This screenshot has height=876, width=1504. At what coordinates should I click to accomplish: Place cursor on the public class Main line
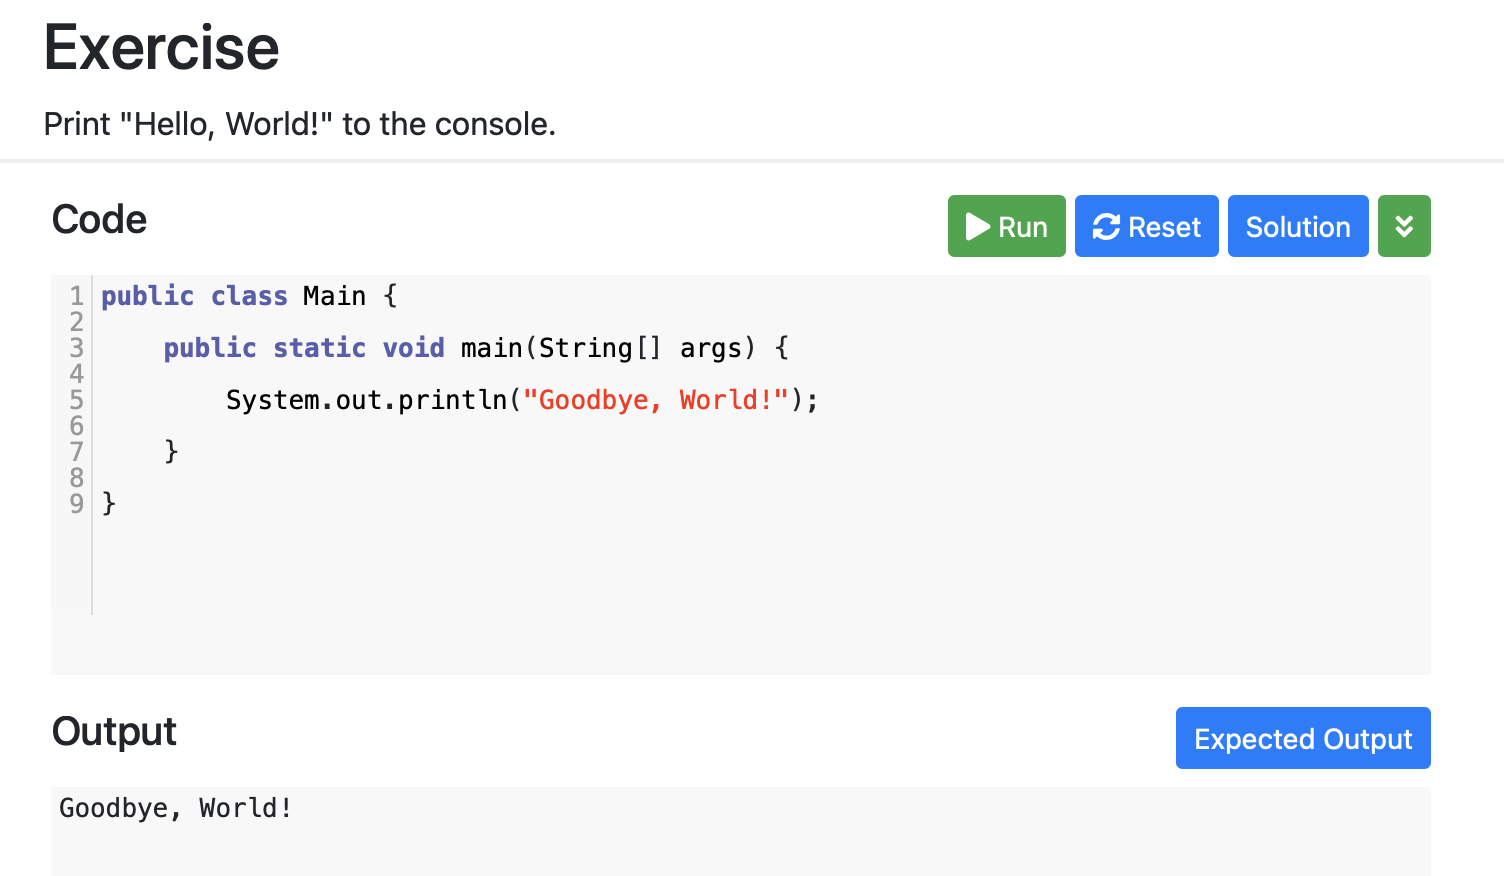pyautogui.click(x=248, y=296)
